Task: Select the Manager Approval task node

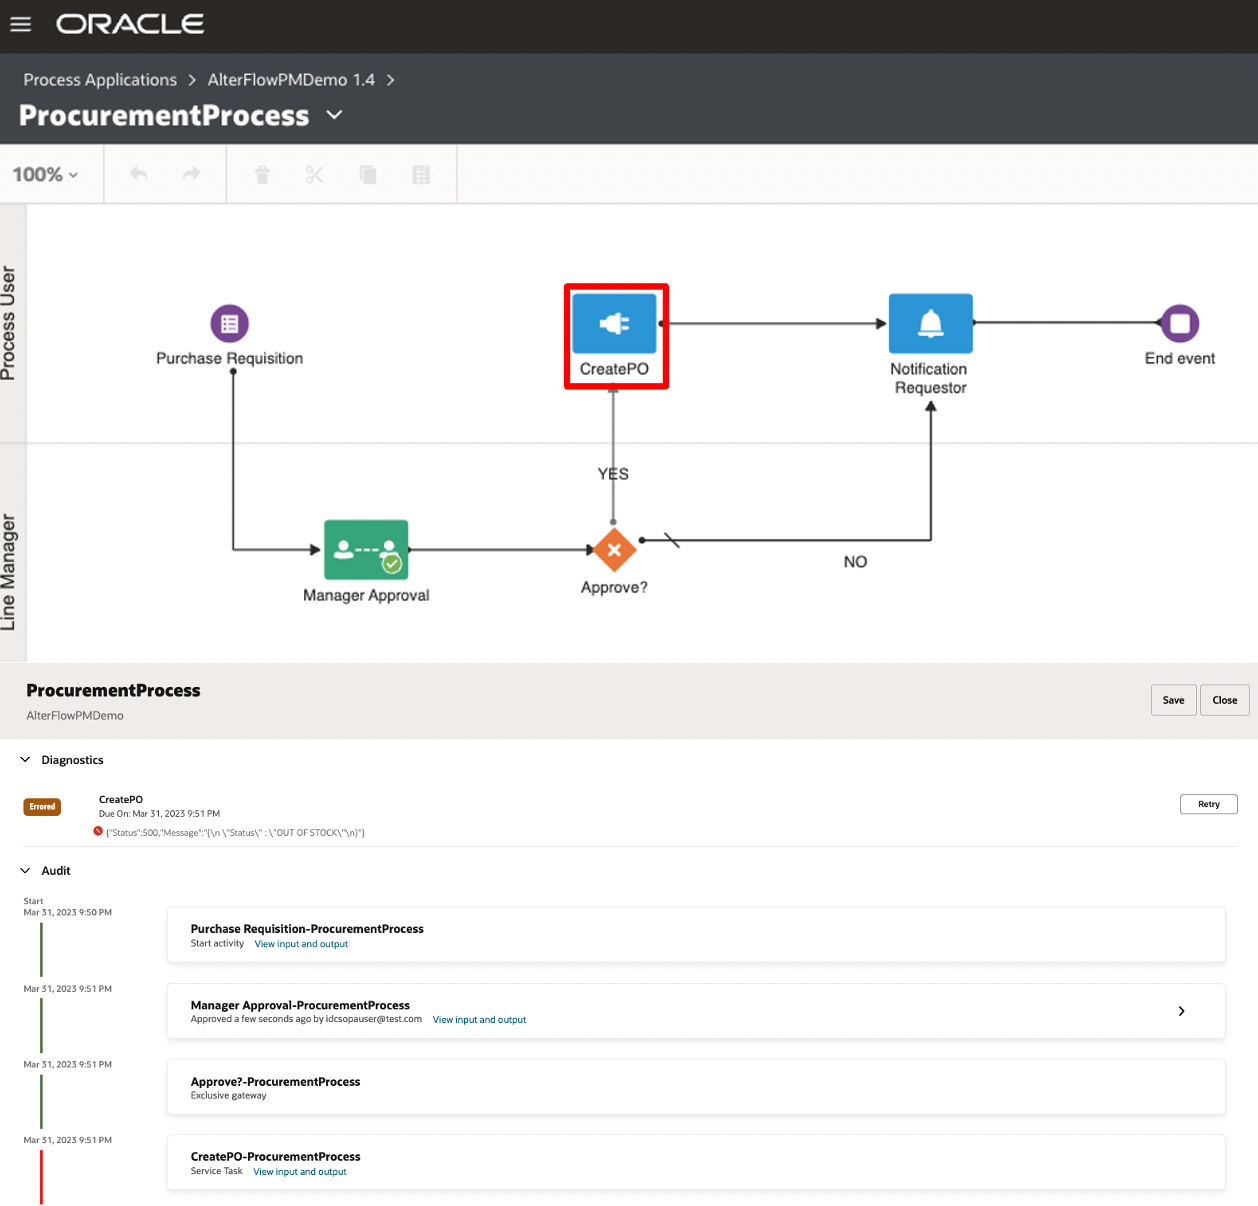Action: (x=366, y=549)
